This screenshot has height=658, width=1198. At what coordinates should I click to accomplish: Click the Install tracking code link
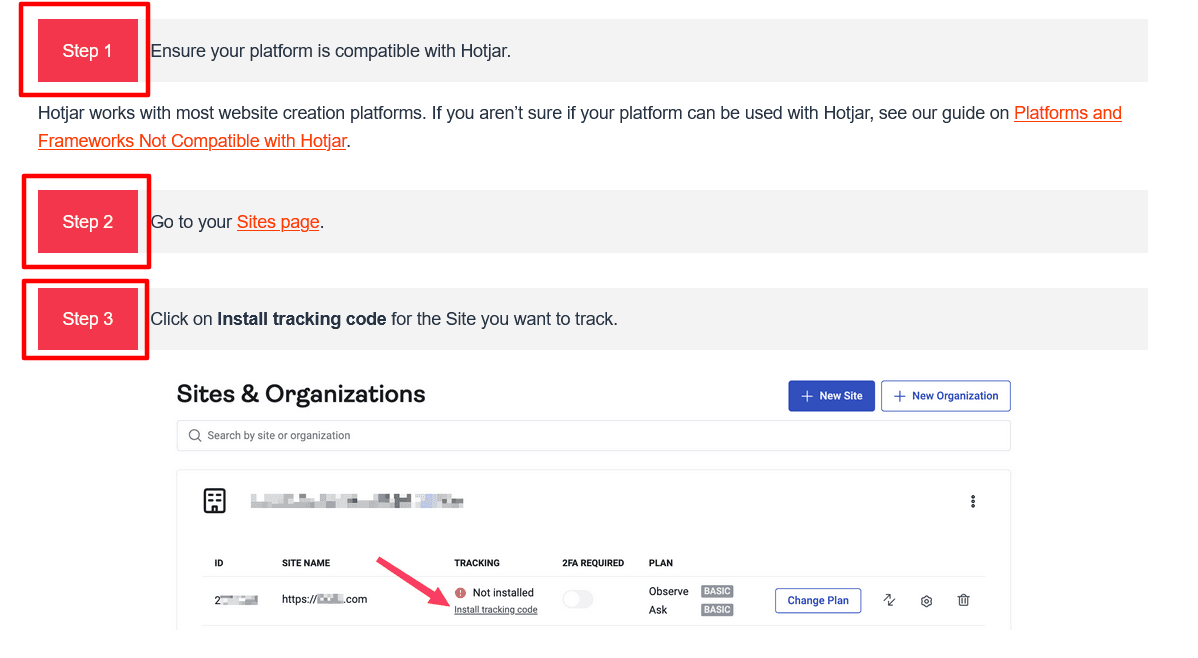pyautogui.click(x=496, y=608)
